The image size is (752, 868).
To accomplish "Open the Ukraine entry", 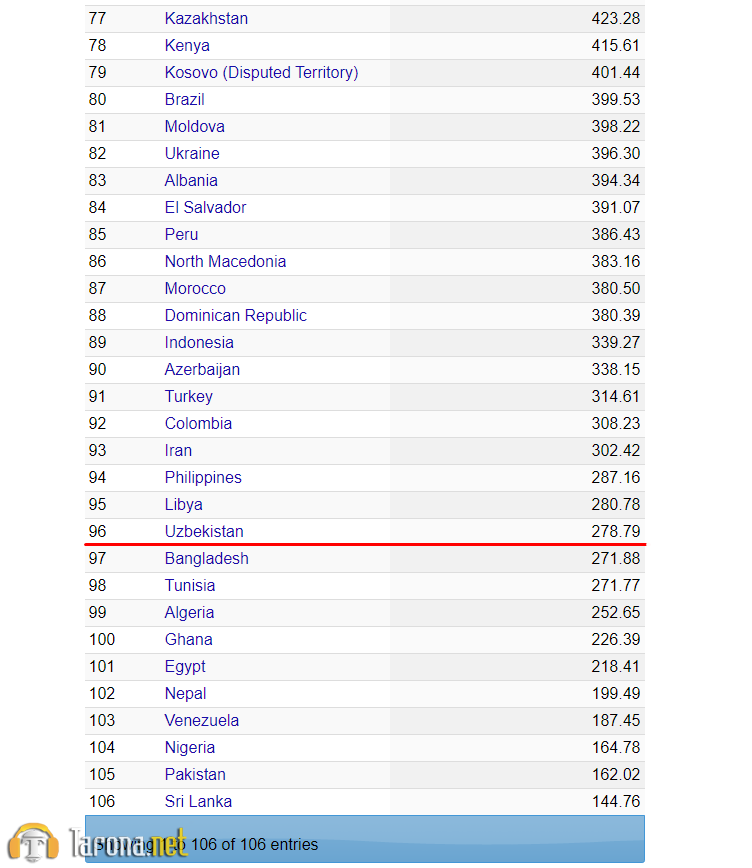I will click(x=192, y=153).
